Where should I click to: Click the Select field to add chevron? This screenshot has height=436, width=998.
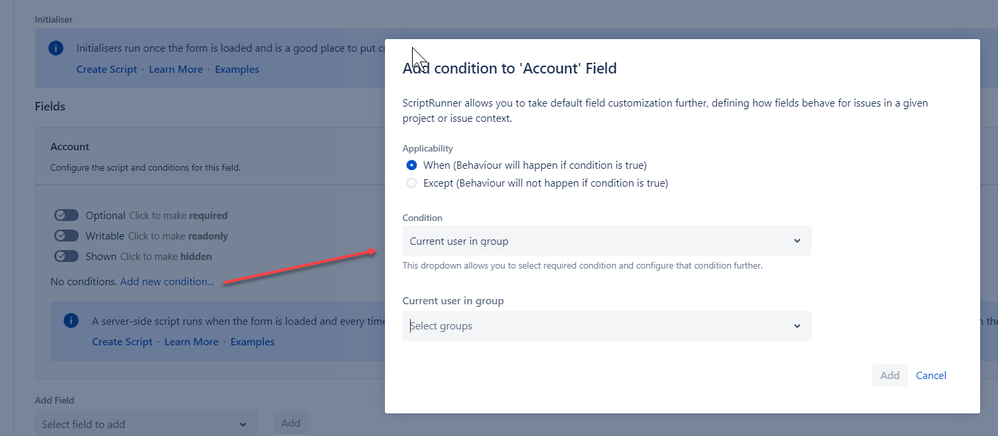(242, 425)
